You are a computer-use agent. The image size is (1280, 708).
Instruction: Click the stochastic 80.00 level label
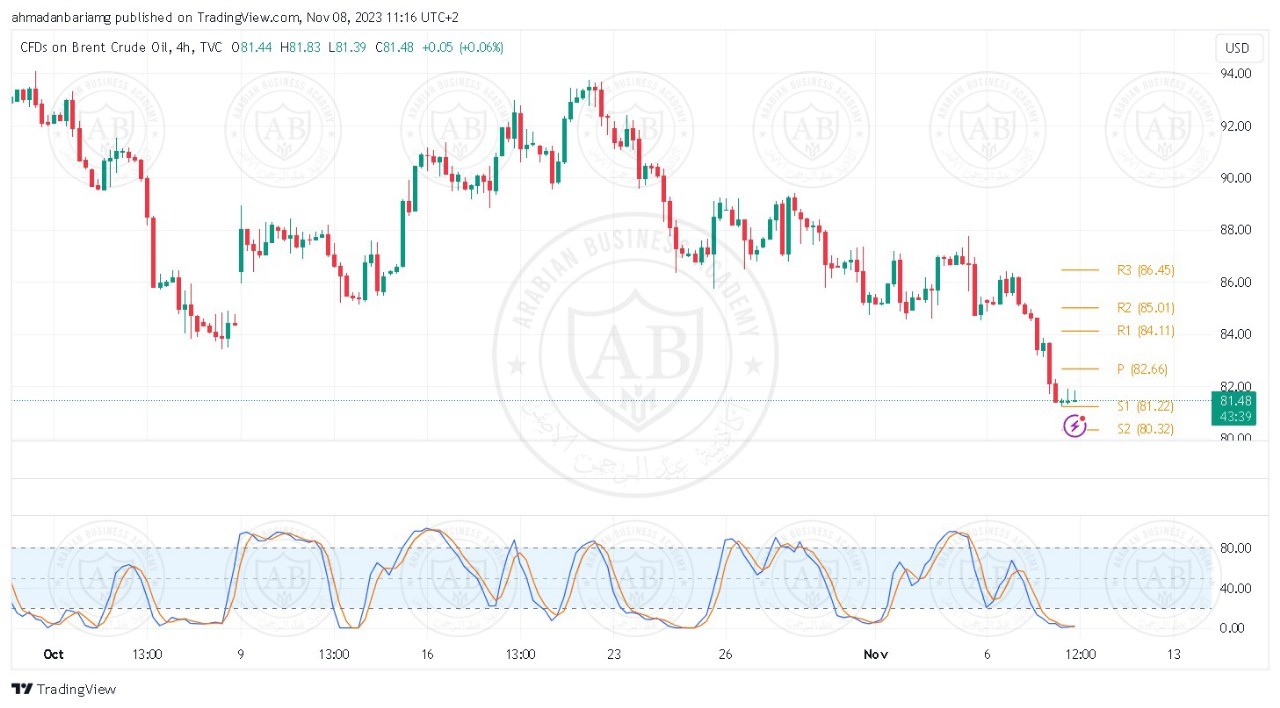point(1236,548)
